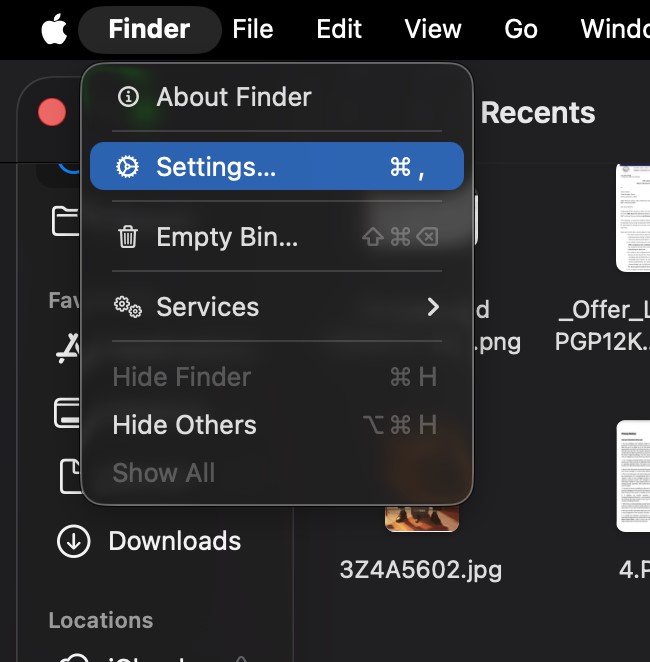Choose Hide Others menu entry
This screenshot has height=662, width=650.
[277, 424]
